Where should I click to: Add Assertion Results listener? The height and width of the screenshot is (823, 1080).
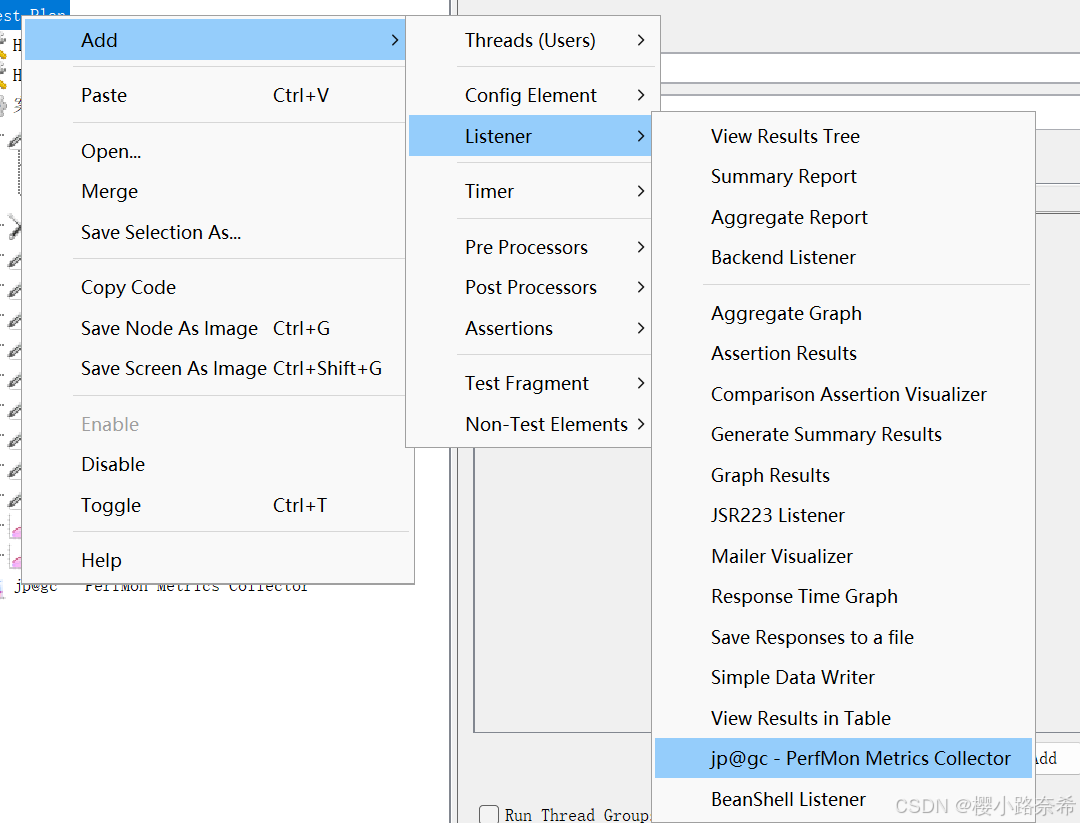pyautogui.click(x=843, y=353)
